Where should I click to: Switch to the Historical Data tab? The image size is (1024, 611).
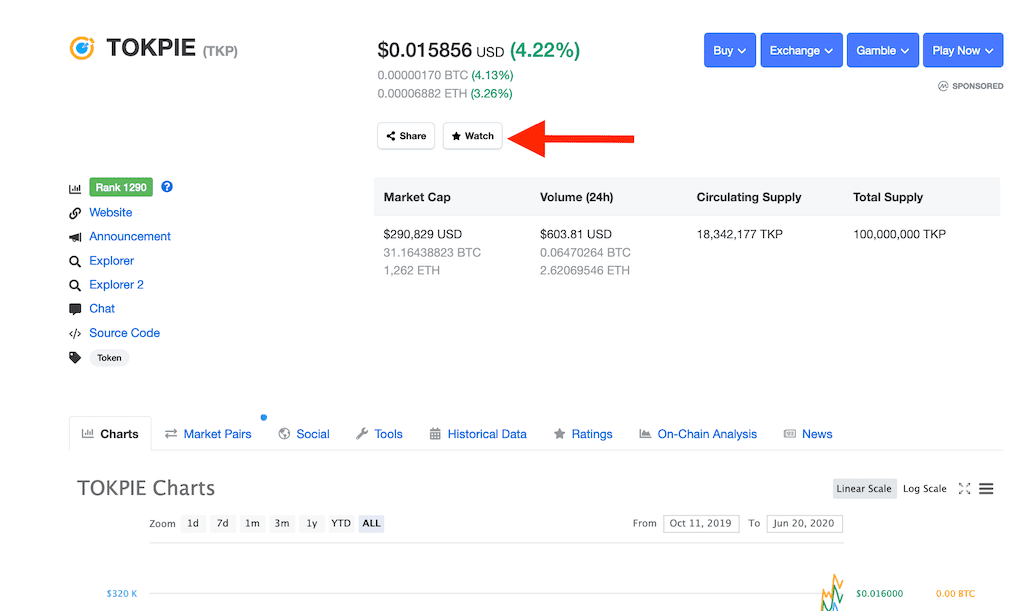pos(477,434)
